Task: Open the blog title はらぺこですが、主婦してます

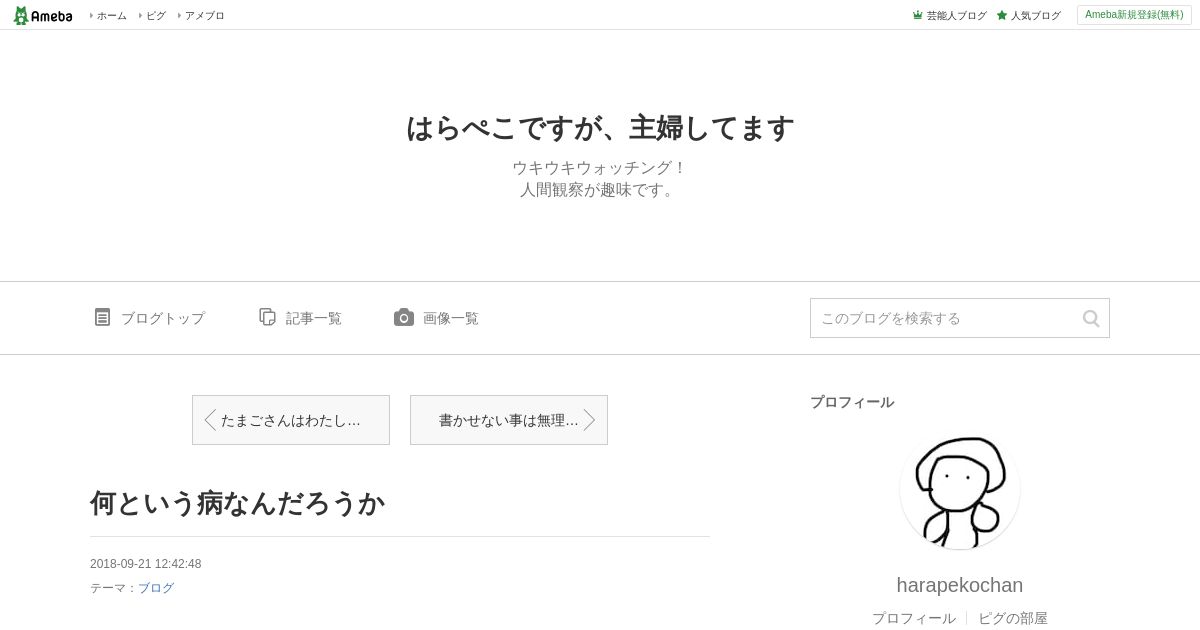Action: (600, 128)
